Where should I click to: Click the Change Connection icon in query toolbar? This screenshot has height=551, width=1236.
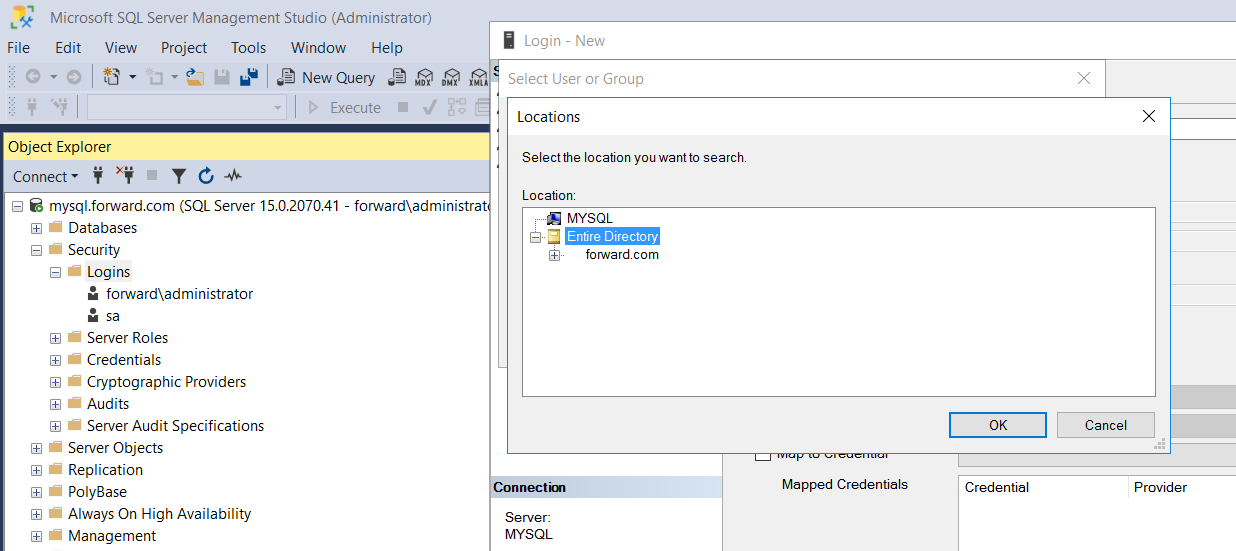pos(59,107)
